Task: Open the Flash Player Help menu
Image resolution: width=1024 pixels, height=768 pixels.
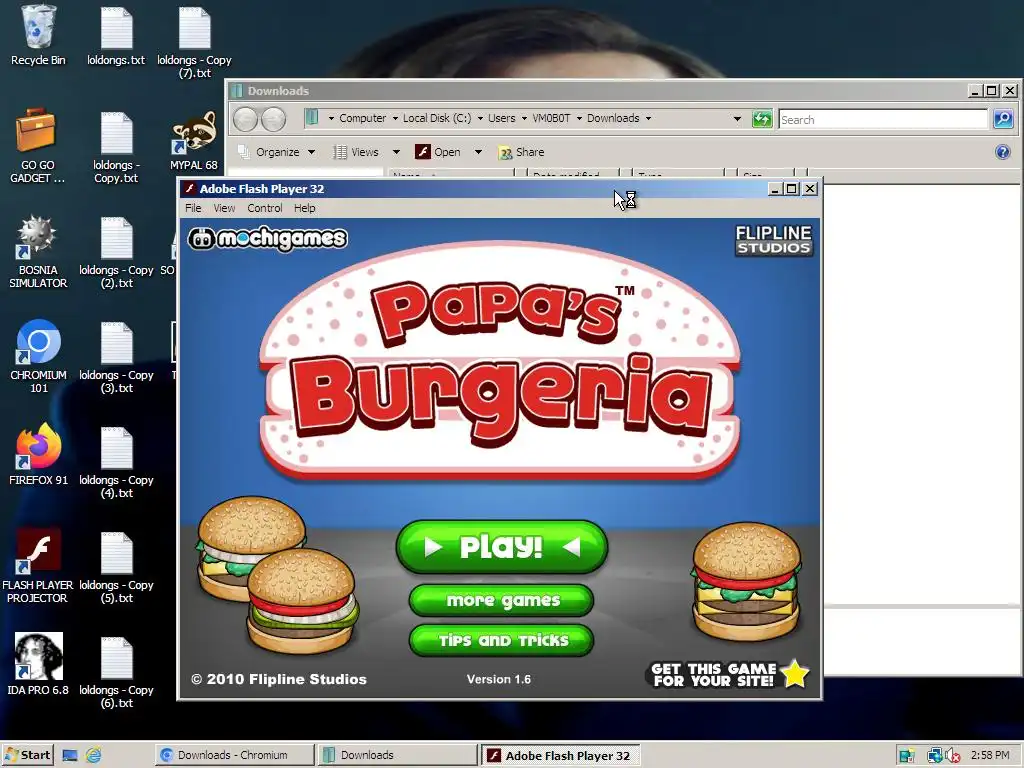Action: point(304,208)
